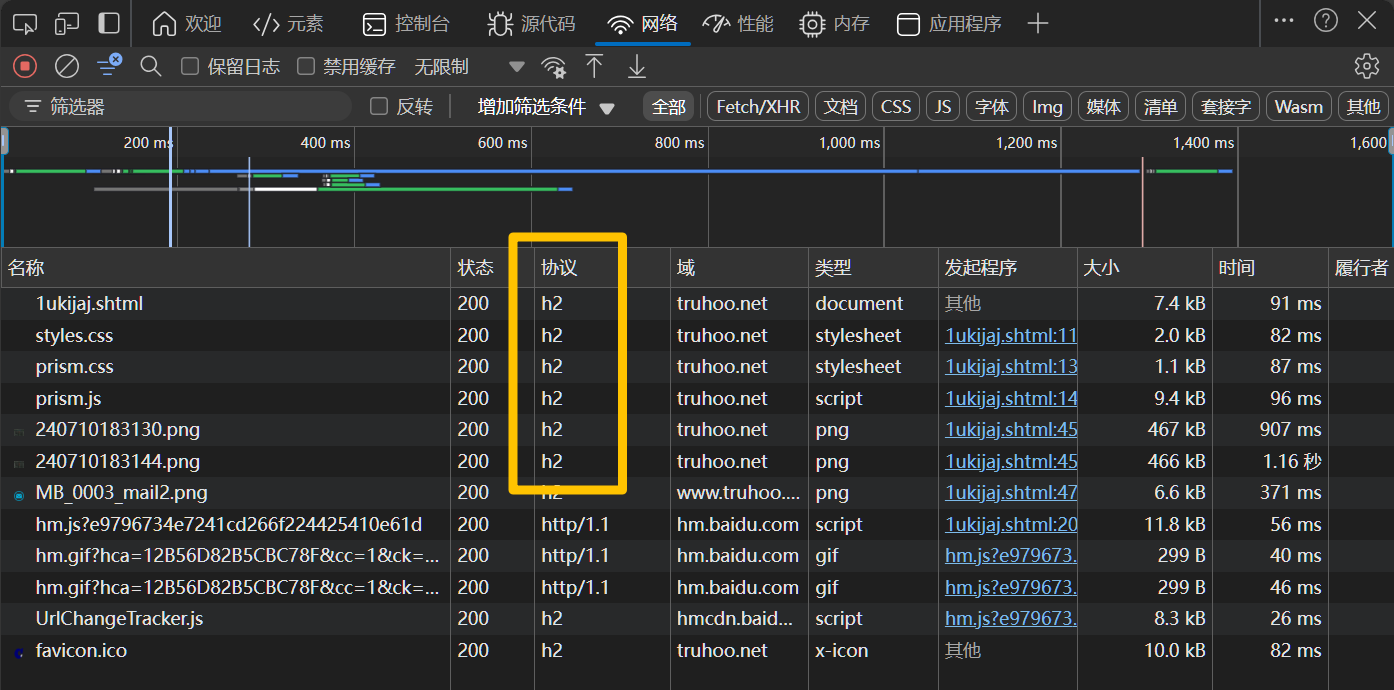Type in the 筛选器 filter field
The height and width of the screenshot is (690, 1394).
(190, 107)
